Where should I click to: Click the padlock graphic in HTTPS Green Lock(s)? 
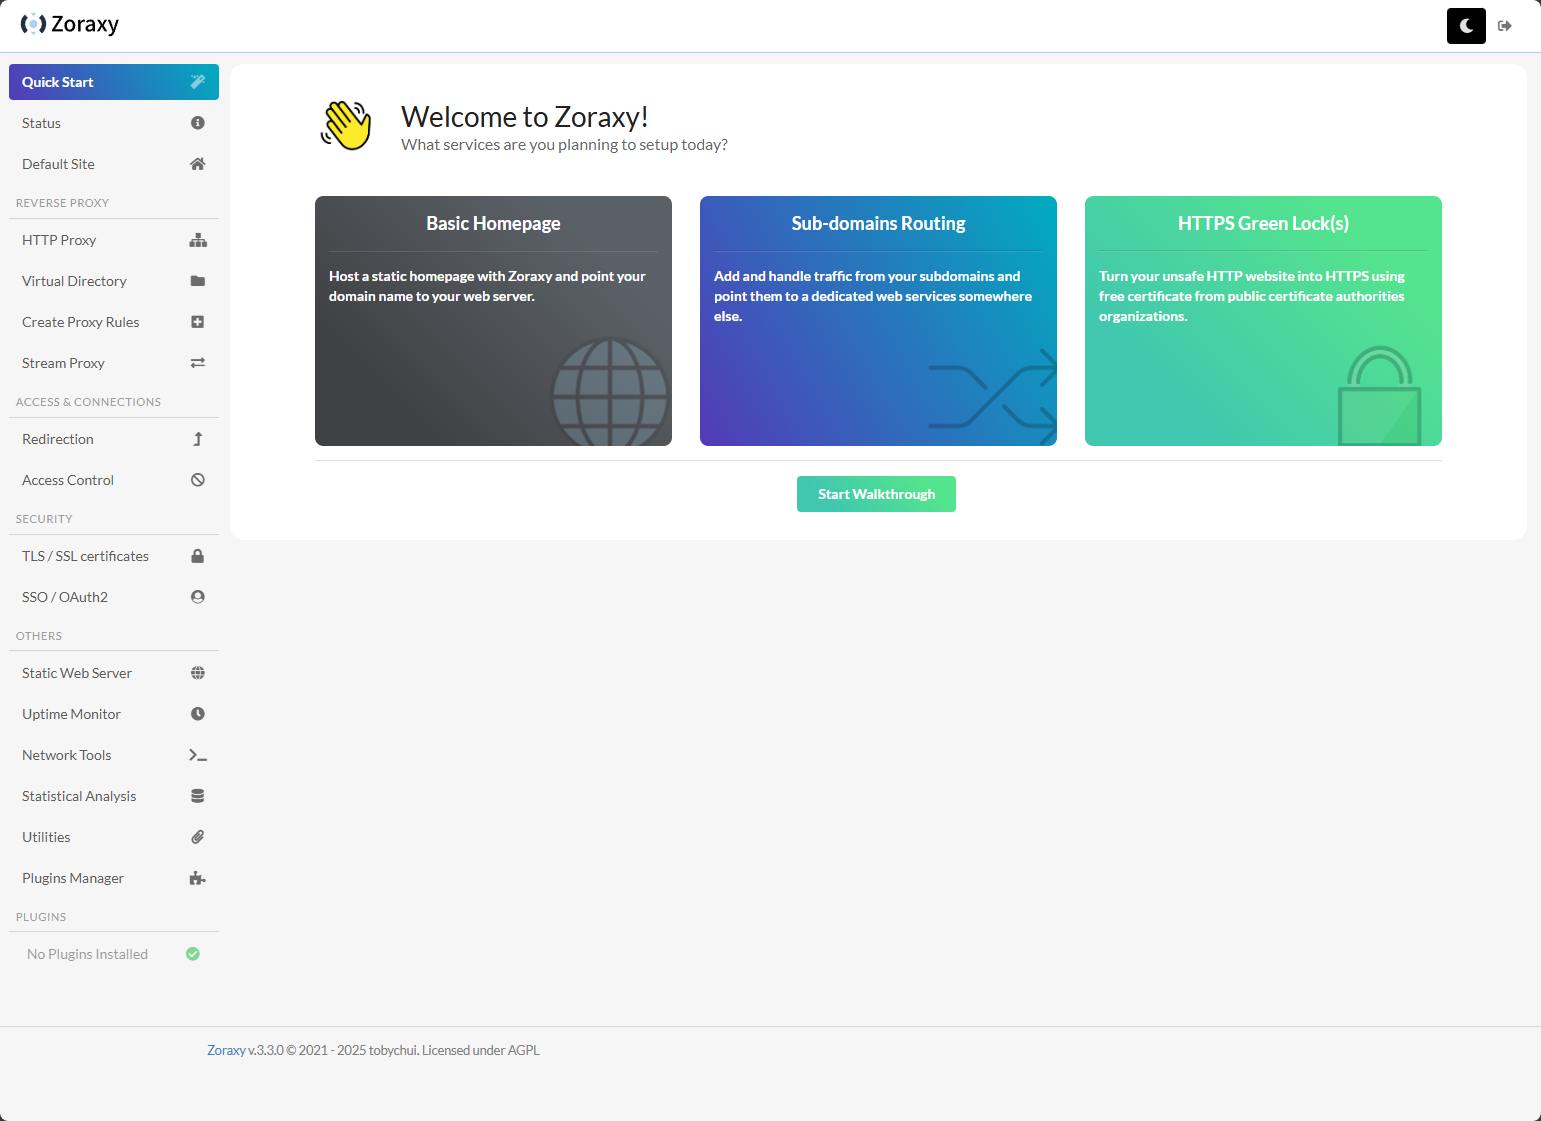(x=1380, y=395)
